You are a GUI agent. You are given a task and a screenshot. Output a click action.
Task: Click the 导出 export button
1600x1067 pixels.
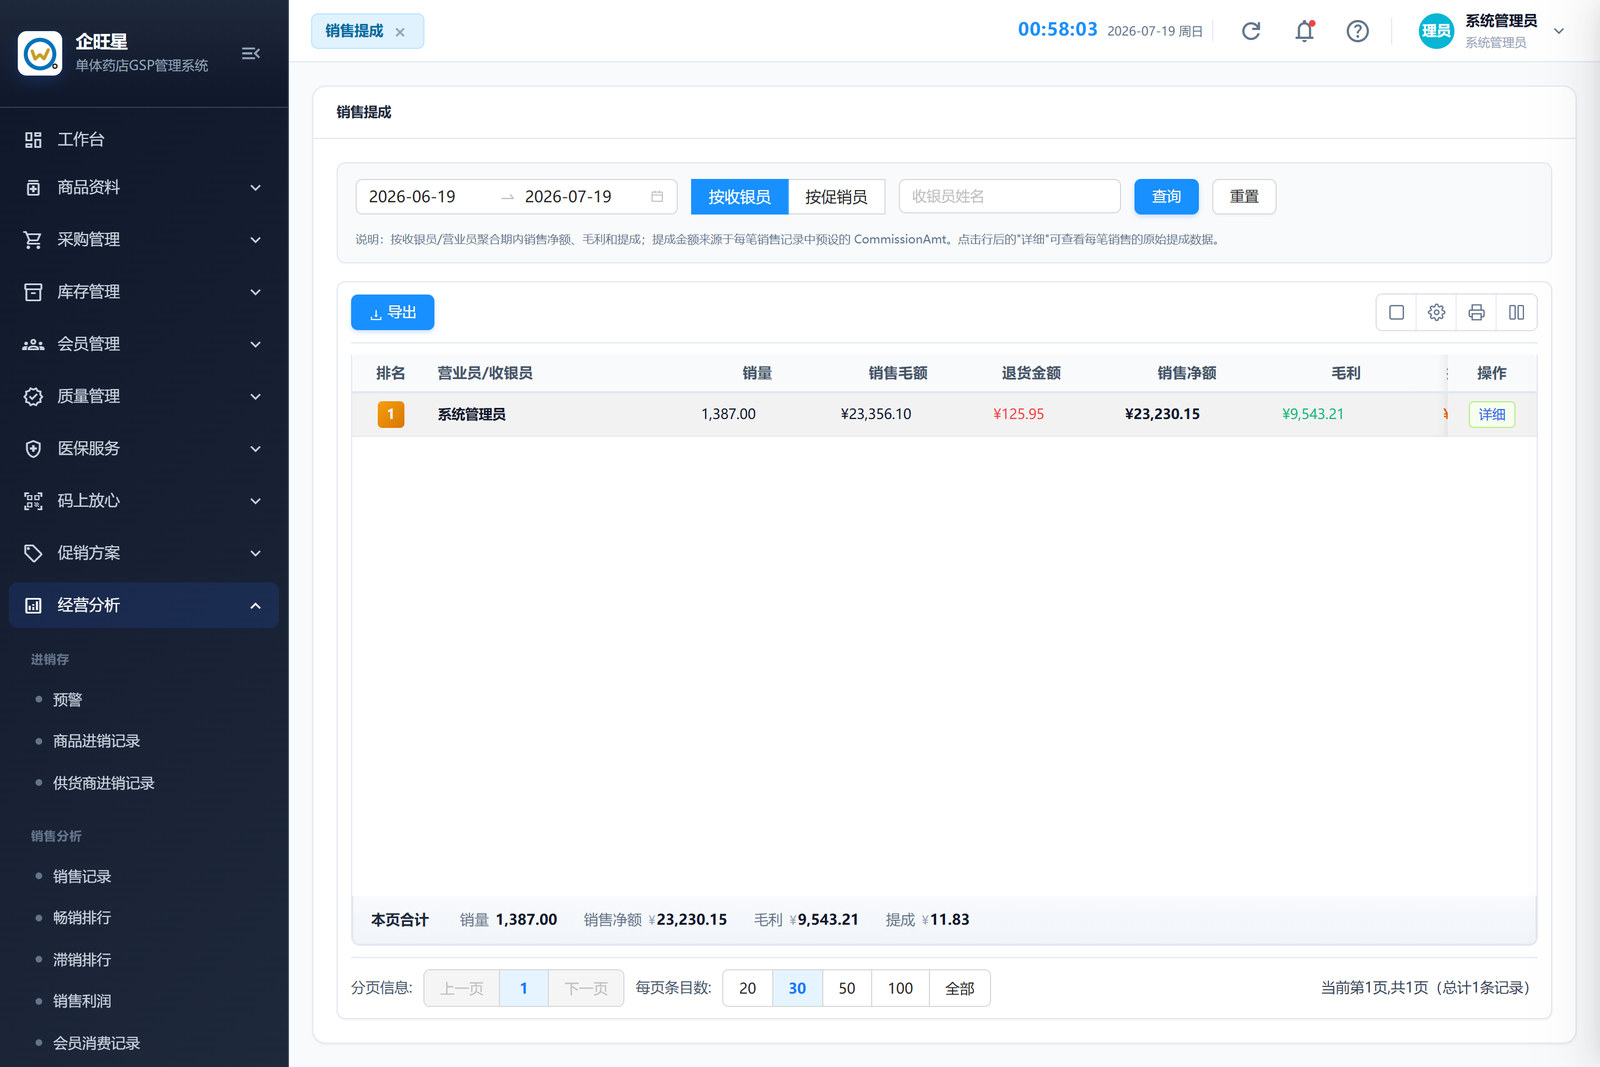(x=392, y=313)
